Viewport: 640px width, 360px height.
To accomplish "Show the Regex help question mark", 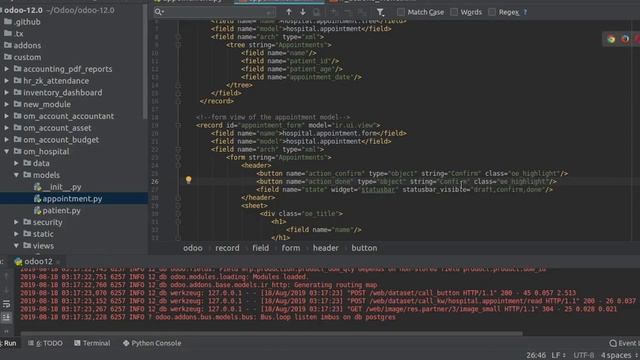I will click(525, 12).
